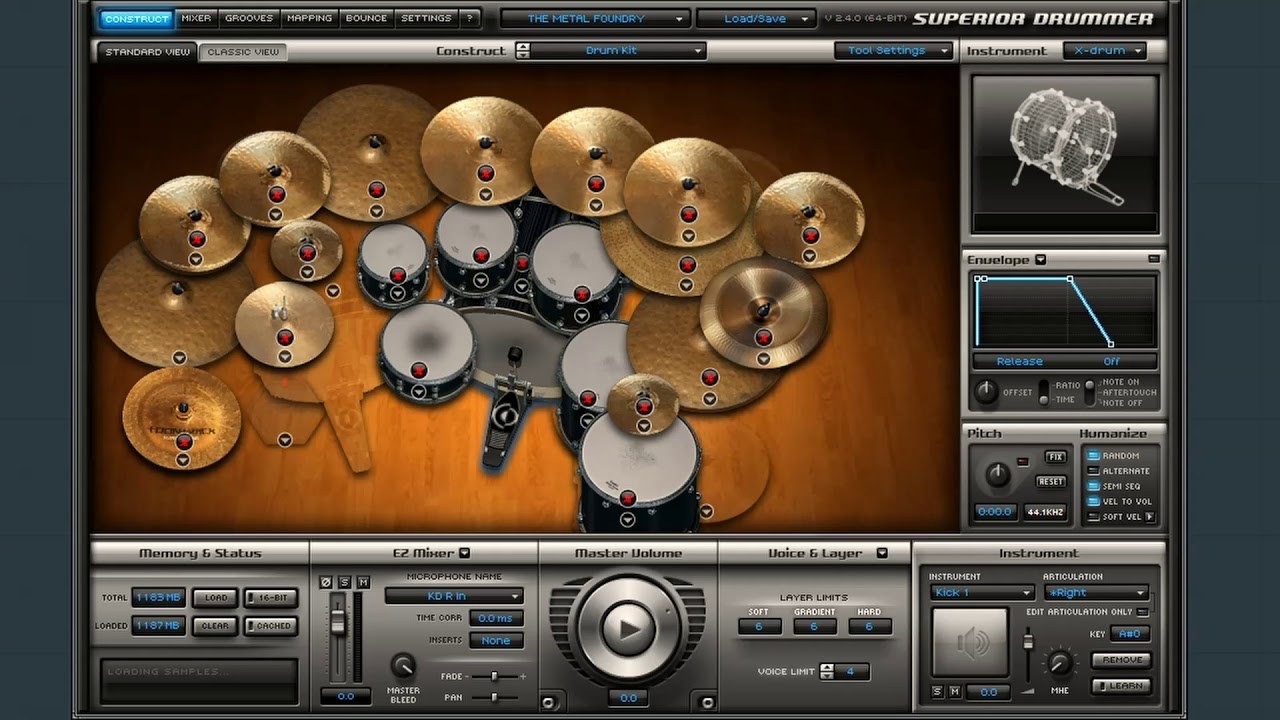Expand the EZ Mixer panel menu
Viewport: 1280px width, 720px height.
click(464, 553)
